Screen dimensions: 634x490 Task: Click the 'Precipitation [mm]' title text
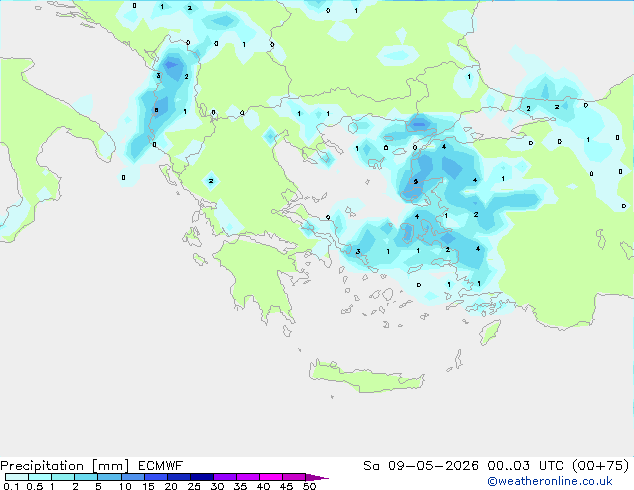click(64, 466)
